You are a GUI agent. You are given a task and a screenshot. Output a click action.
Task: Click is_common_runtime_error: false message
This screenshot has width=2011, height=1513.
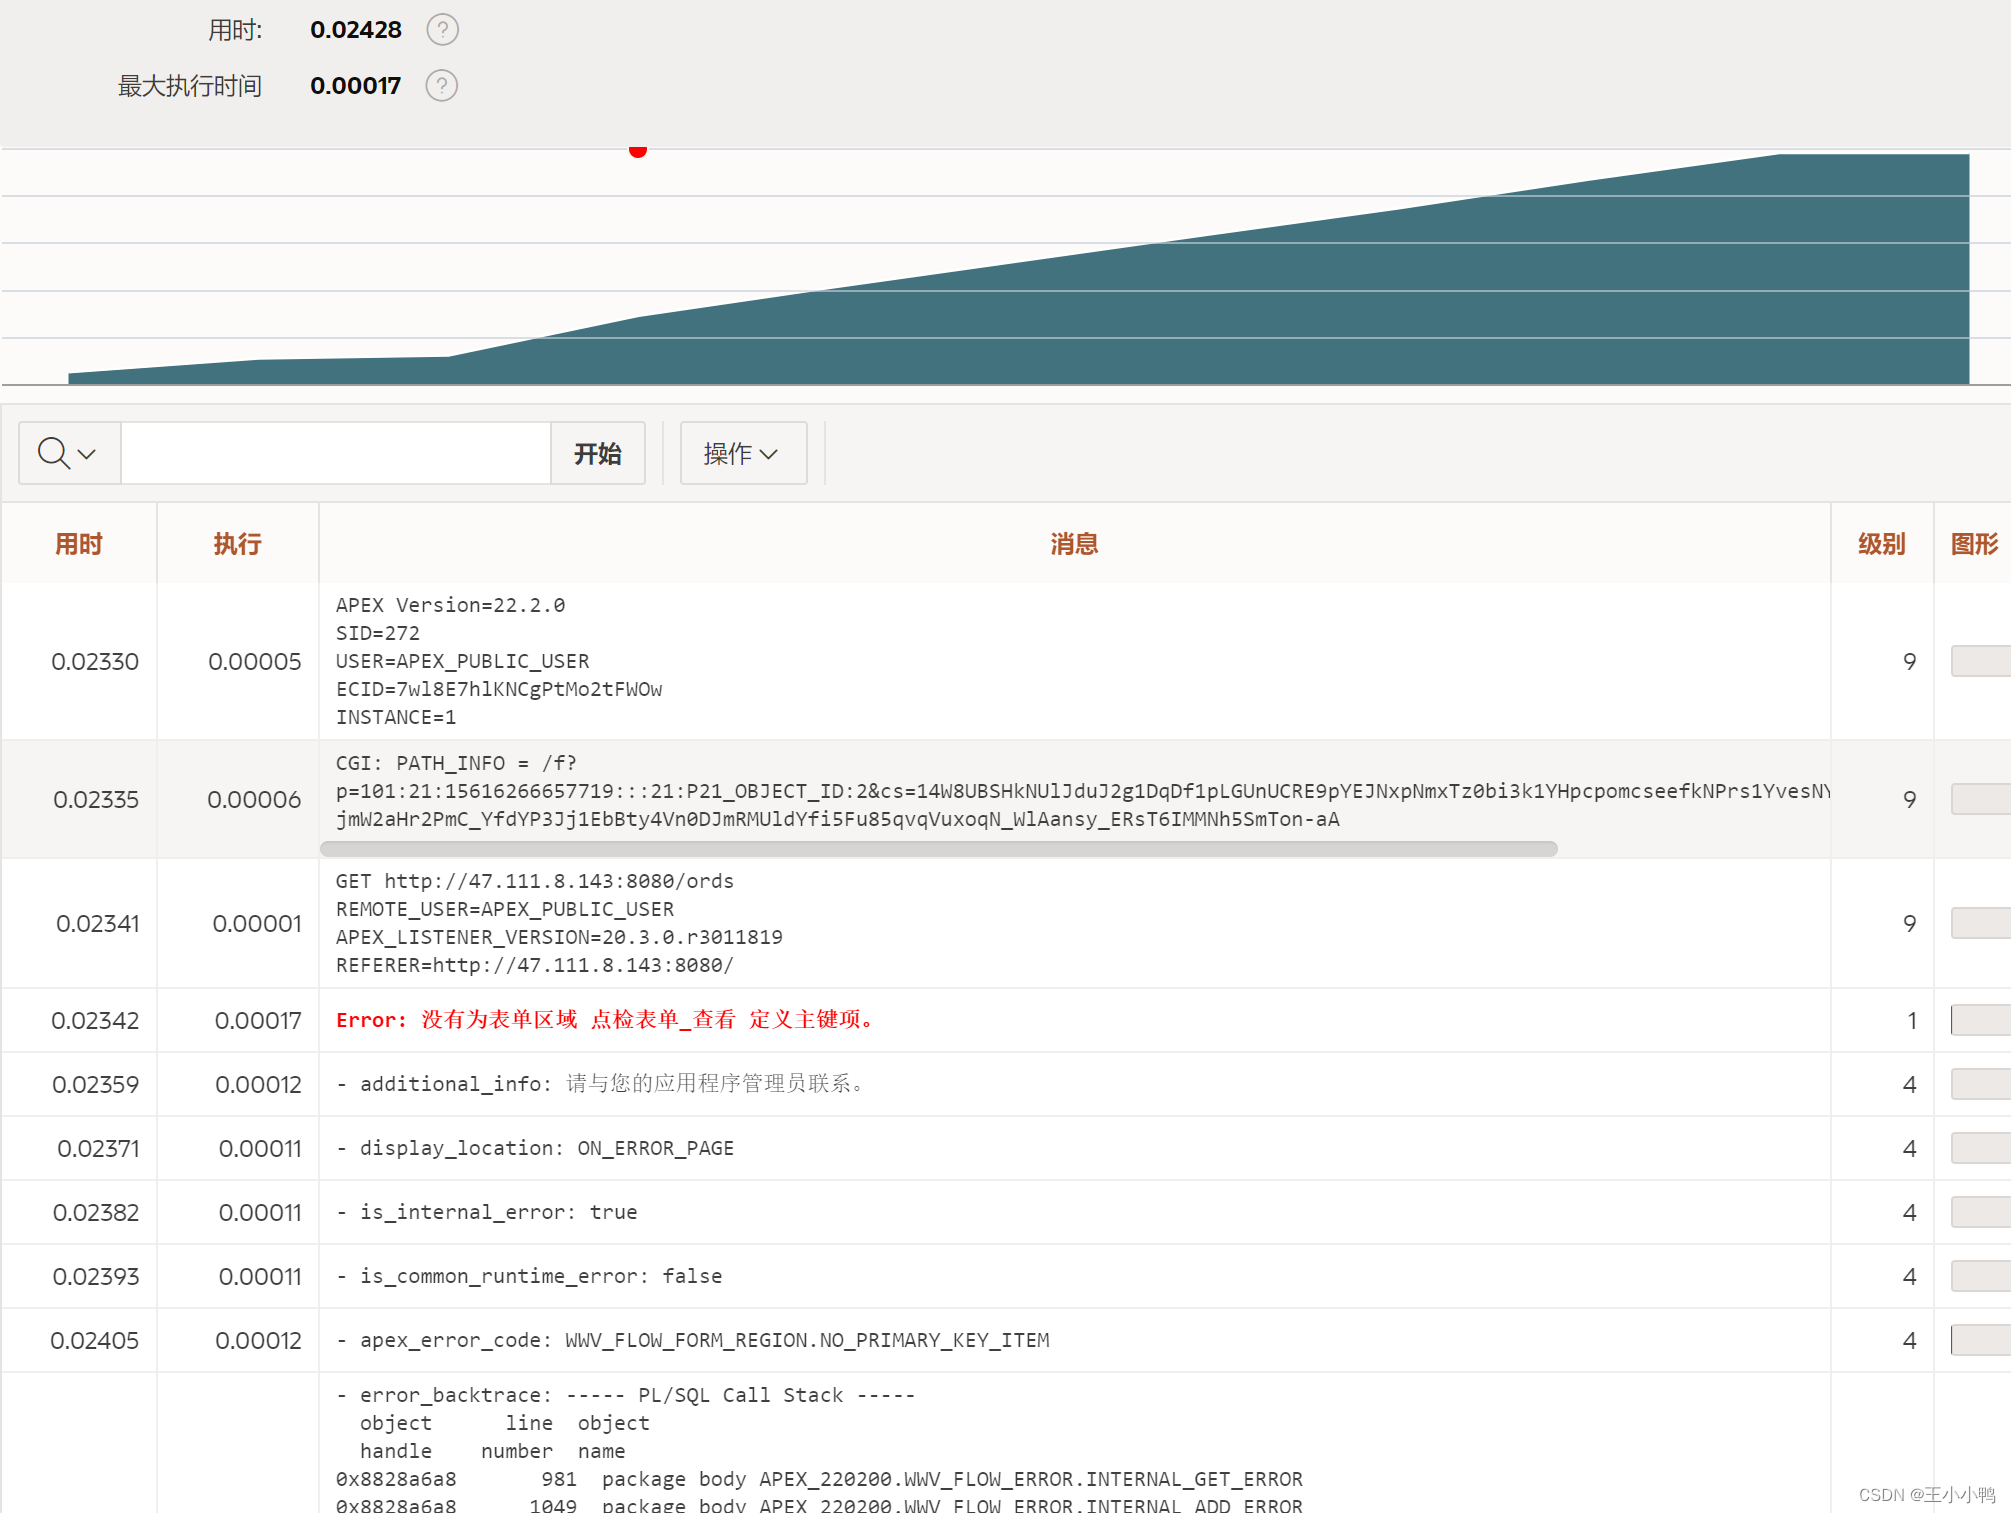(529, 1276)
